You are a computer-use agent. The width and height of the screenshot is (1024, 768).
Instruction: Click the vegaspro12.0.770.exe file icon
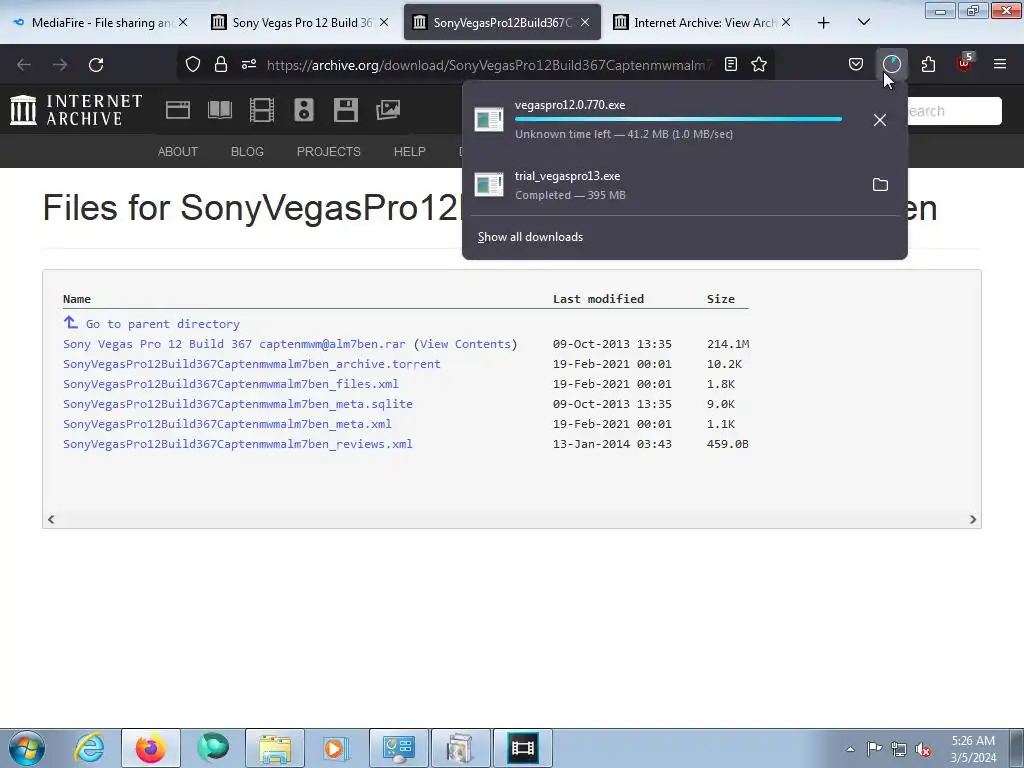[x=488, y=120]
